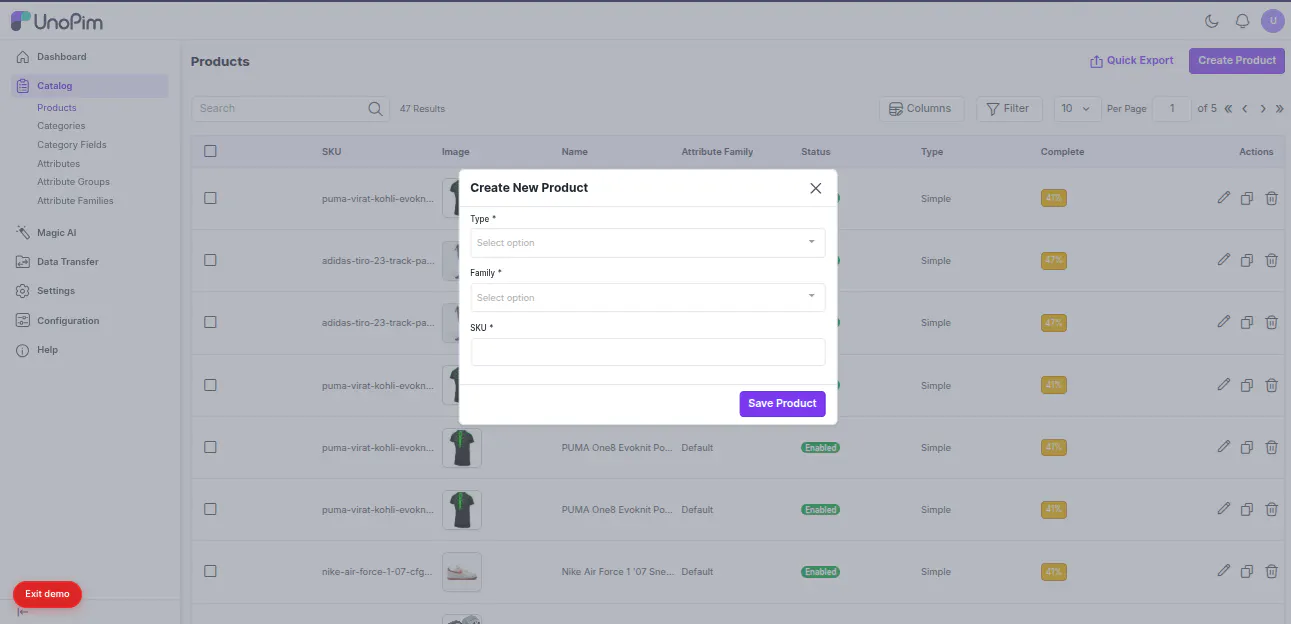The height and width of the screenshot is (624, 1291).
Task: Open the Catalog sidebar section
Action: (x=90, y=86)
